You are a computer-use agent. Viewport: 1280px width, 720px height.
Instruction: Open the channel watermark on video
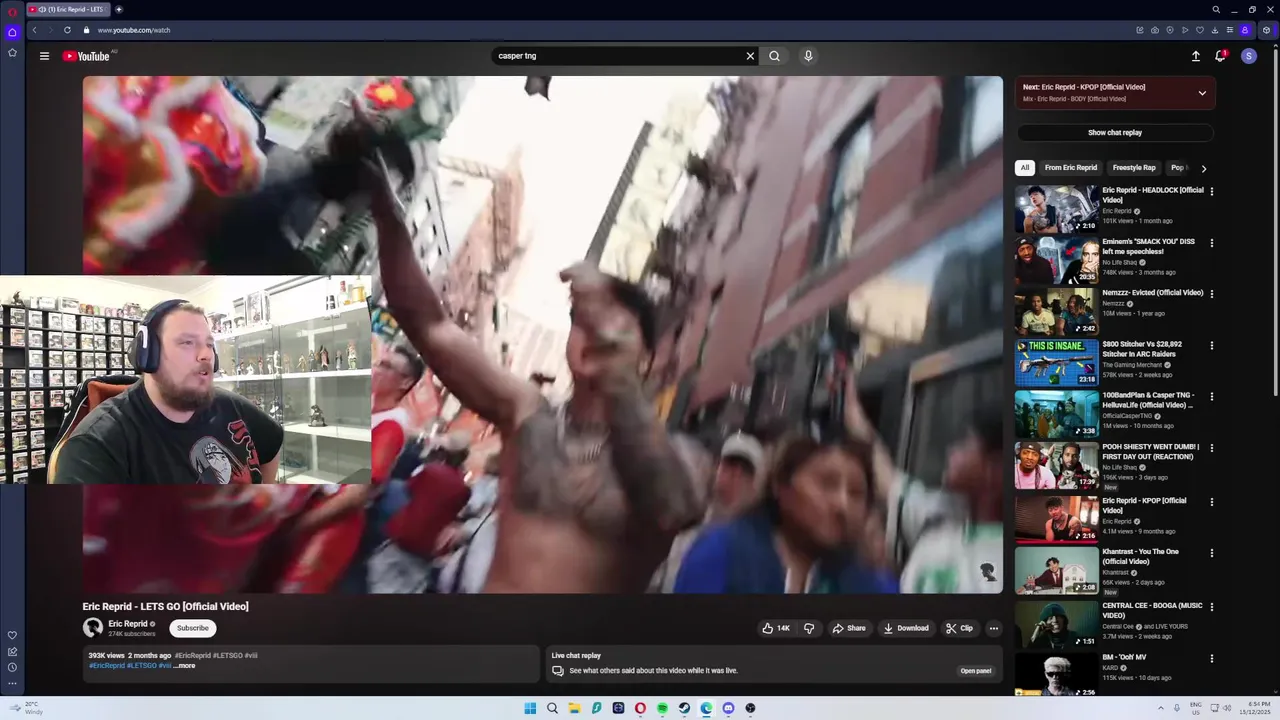[x=987, y=571]
